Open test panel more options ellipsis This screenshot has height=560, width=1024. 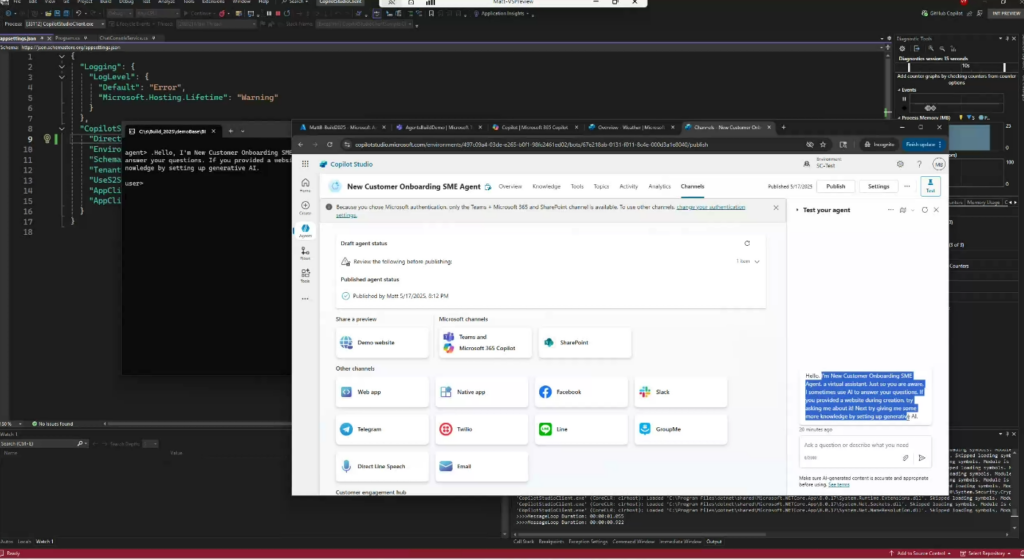point(890,210)
